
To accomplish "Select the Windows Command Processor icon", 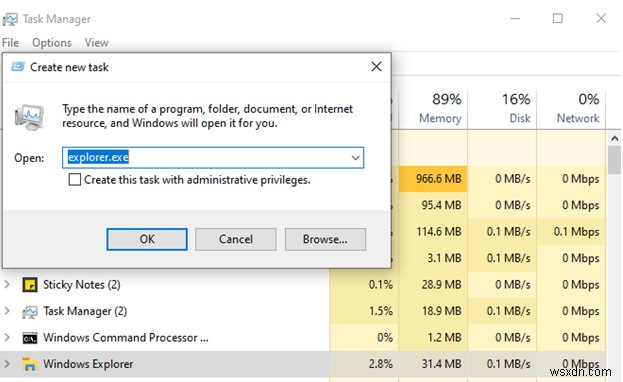I will [x=30, y=338].
